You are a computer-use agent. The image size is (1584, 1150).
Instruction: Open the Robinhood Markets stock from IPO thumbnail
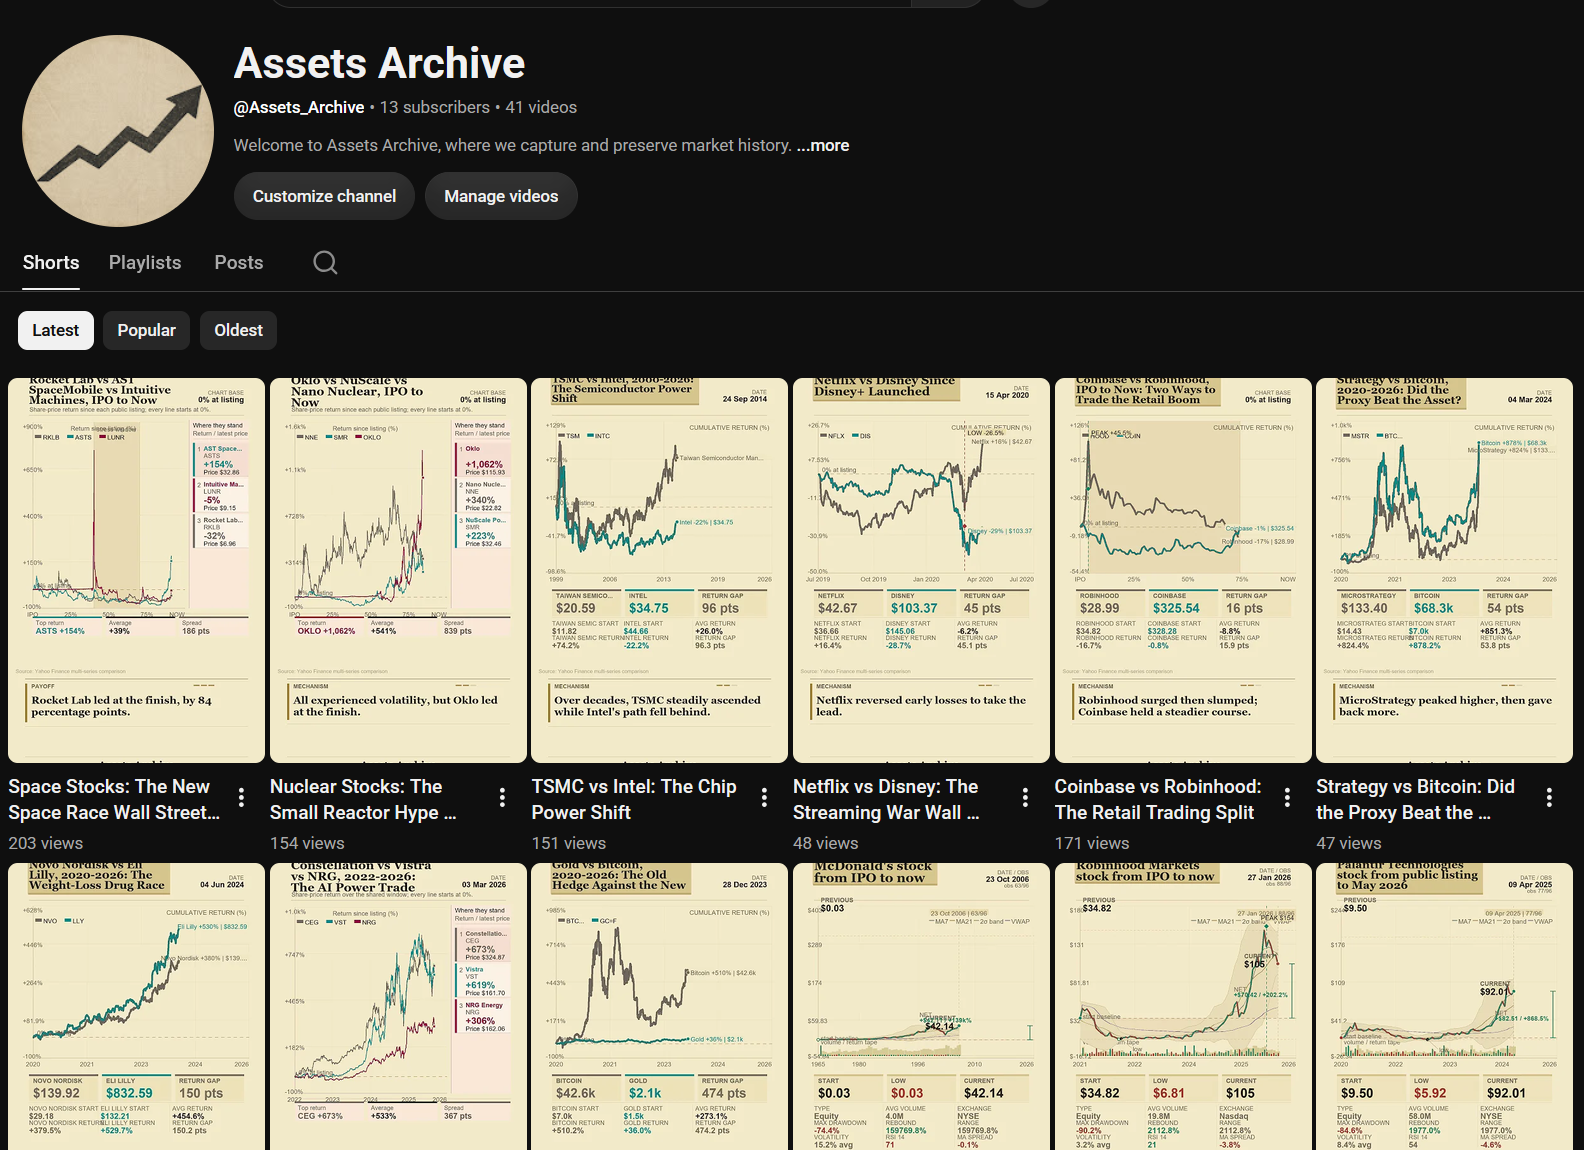(1183, 1006)
